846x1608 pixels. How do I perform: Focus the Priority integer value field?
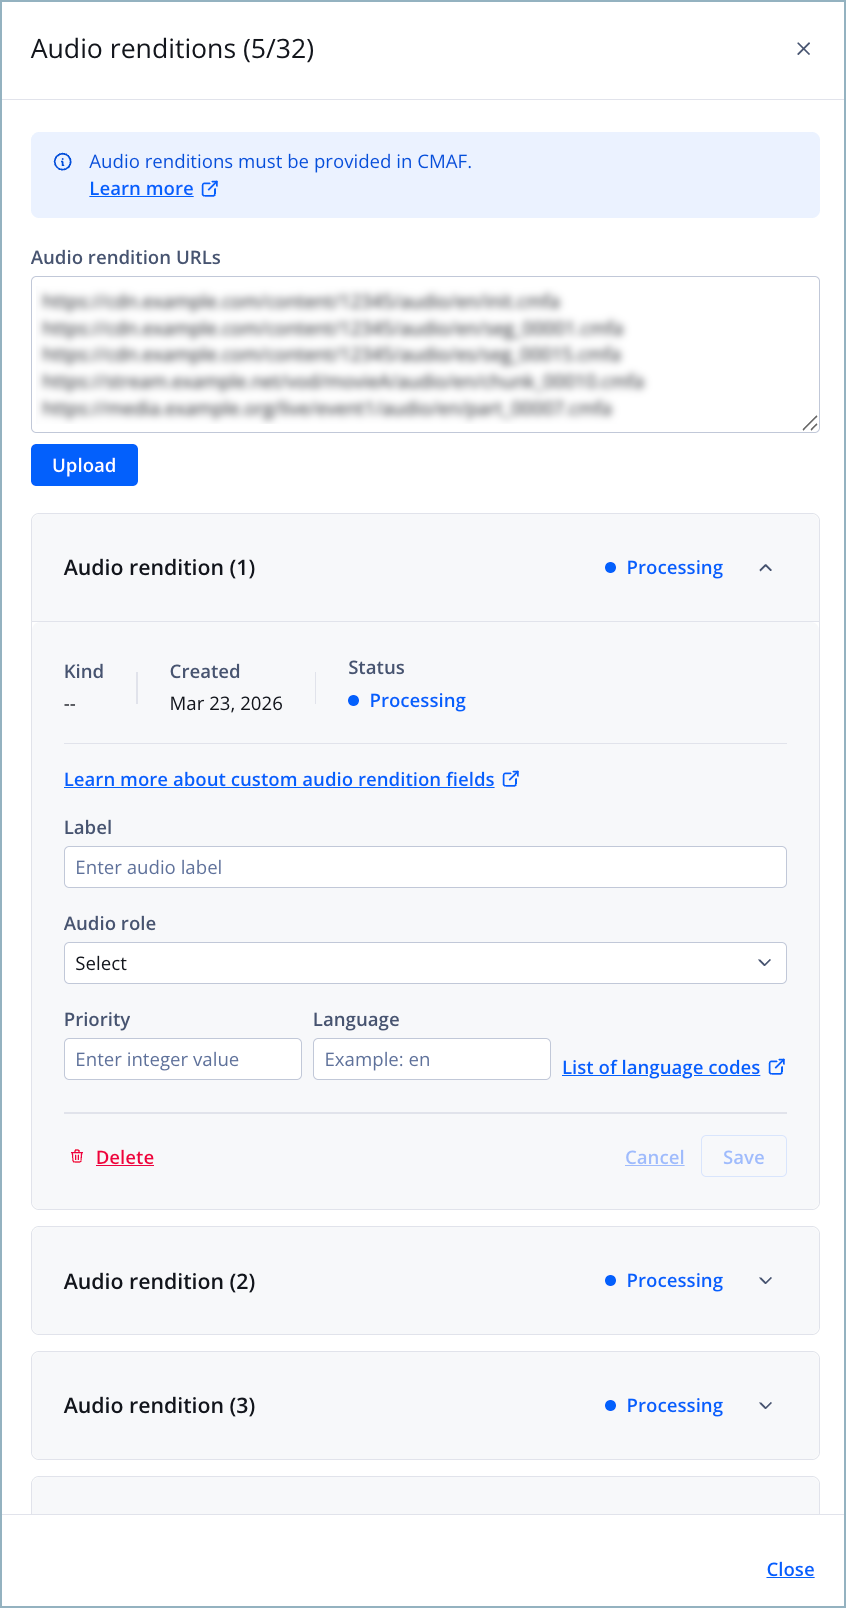click(x=183, y=1059)
